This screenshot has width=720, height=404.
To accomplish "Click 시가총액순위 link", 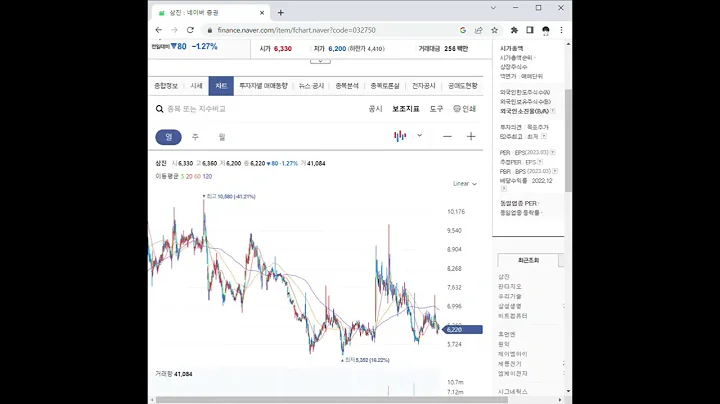I will coord(516,58).
